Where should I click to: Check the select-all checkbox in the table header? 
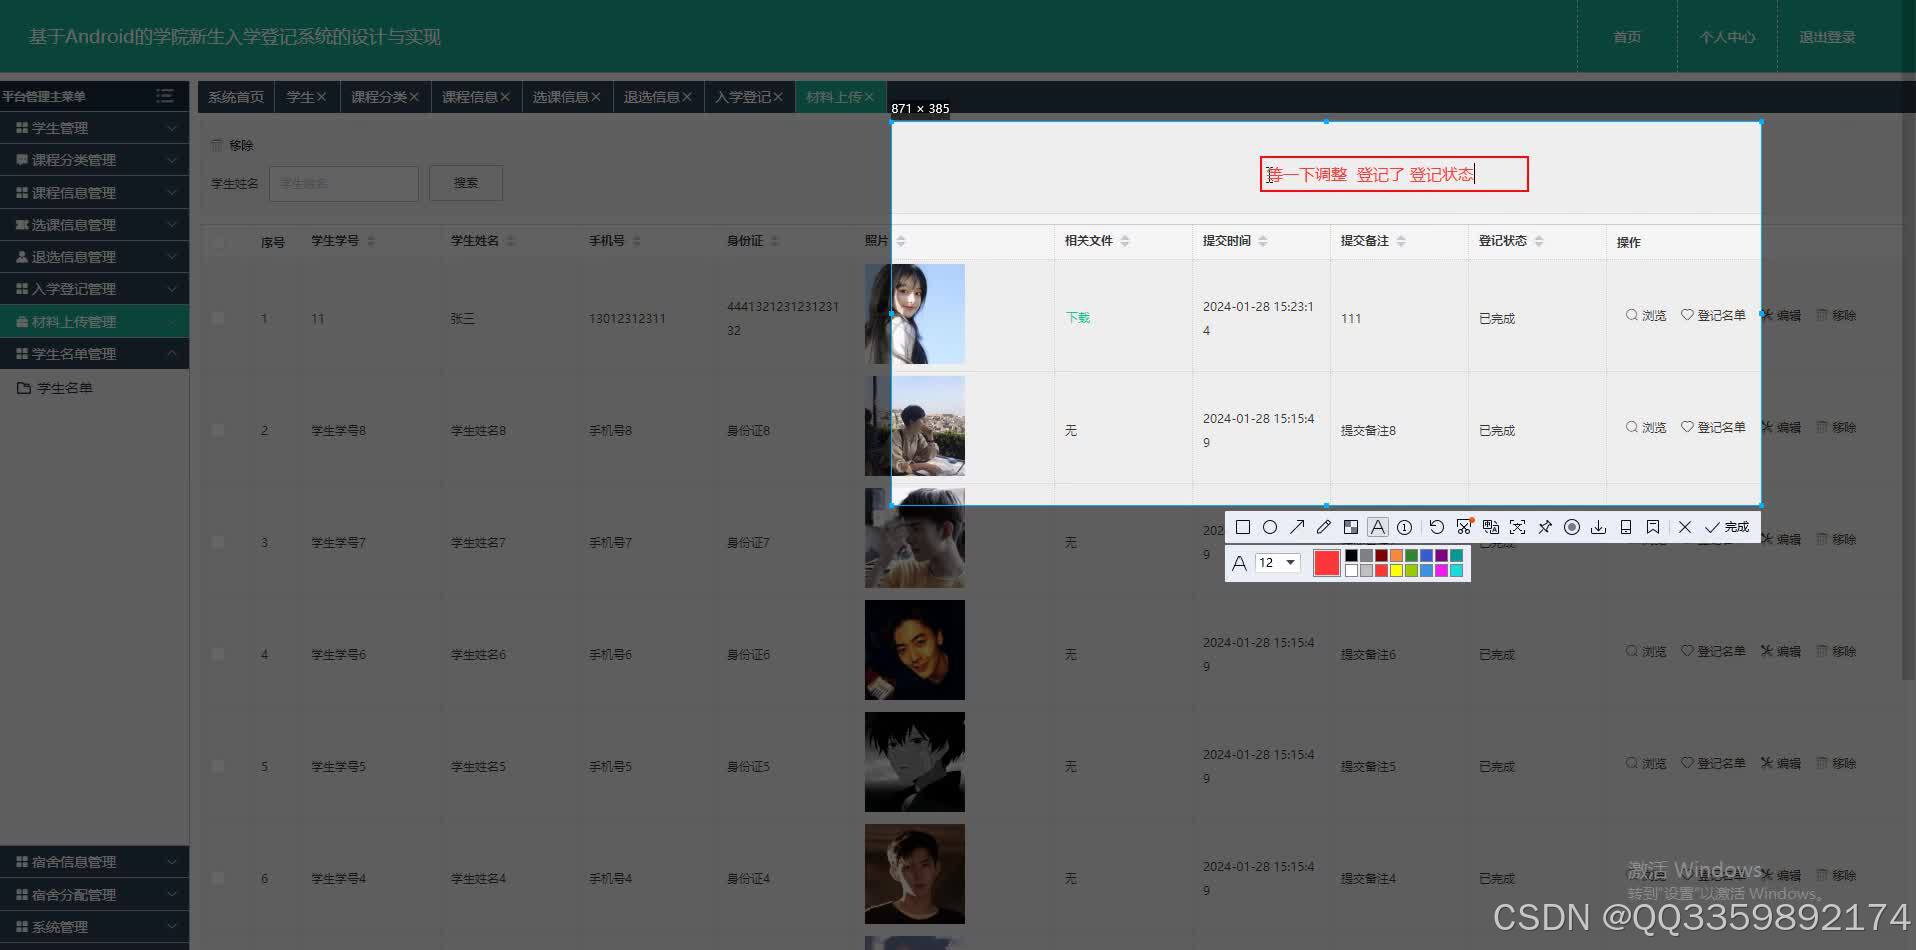point(219,241)
